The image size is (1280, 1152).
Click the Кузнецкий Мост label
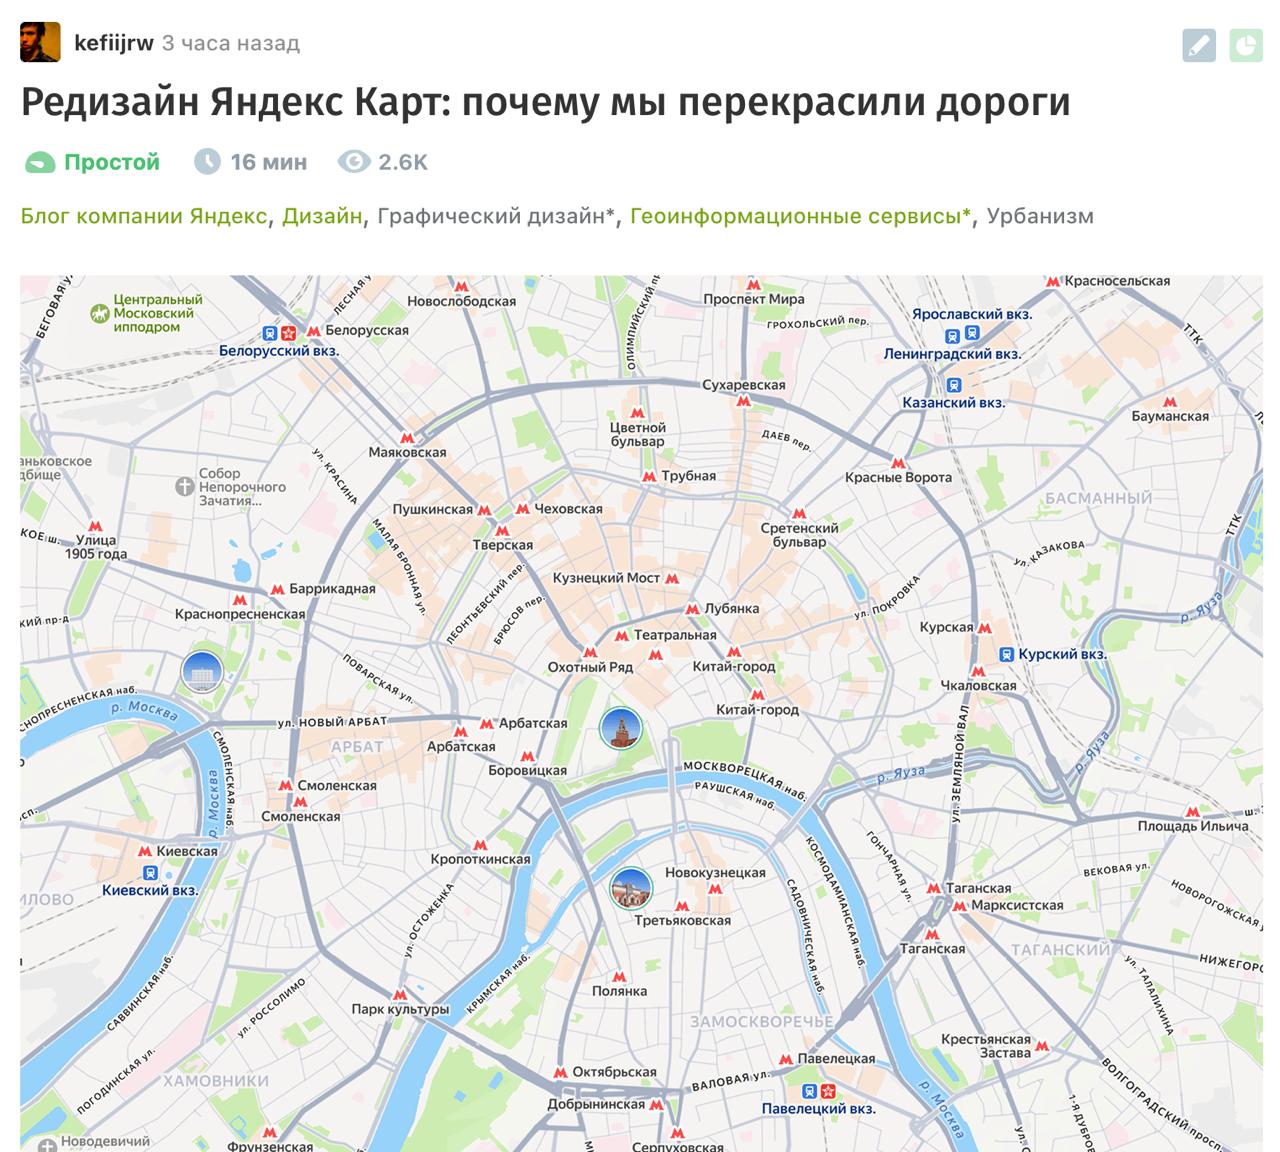[x=607, y=578]
